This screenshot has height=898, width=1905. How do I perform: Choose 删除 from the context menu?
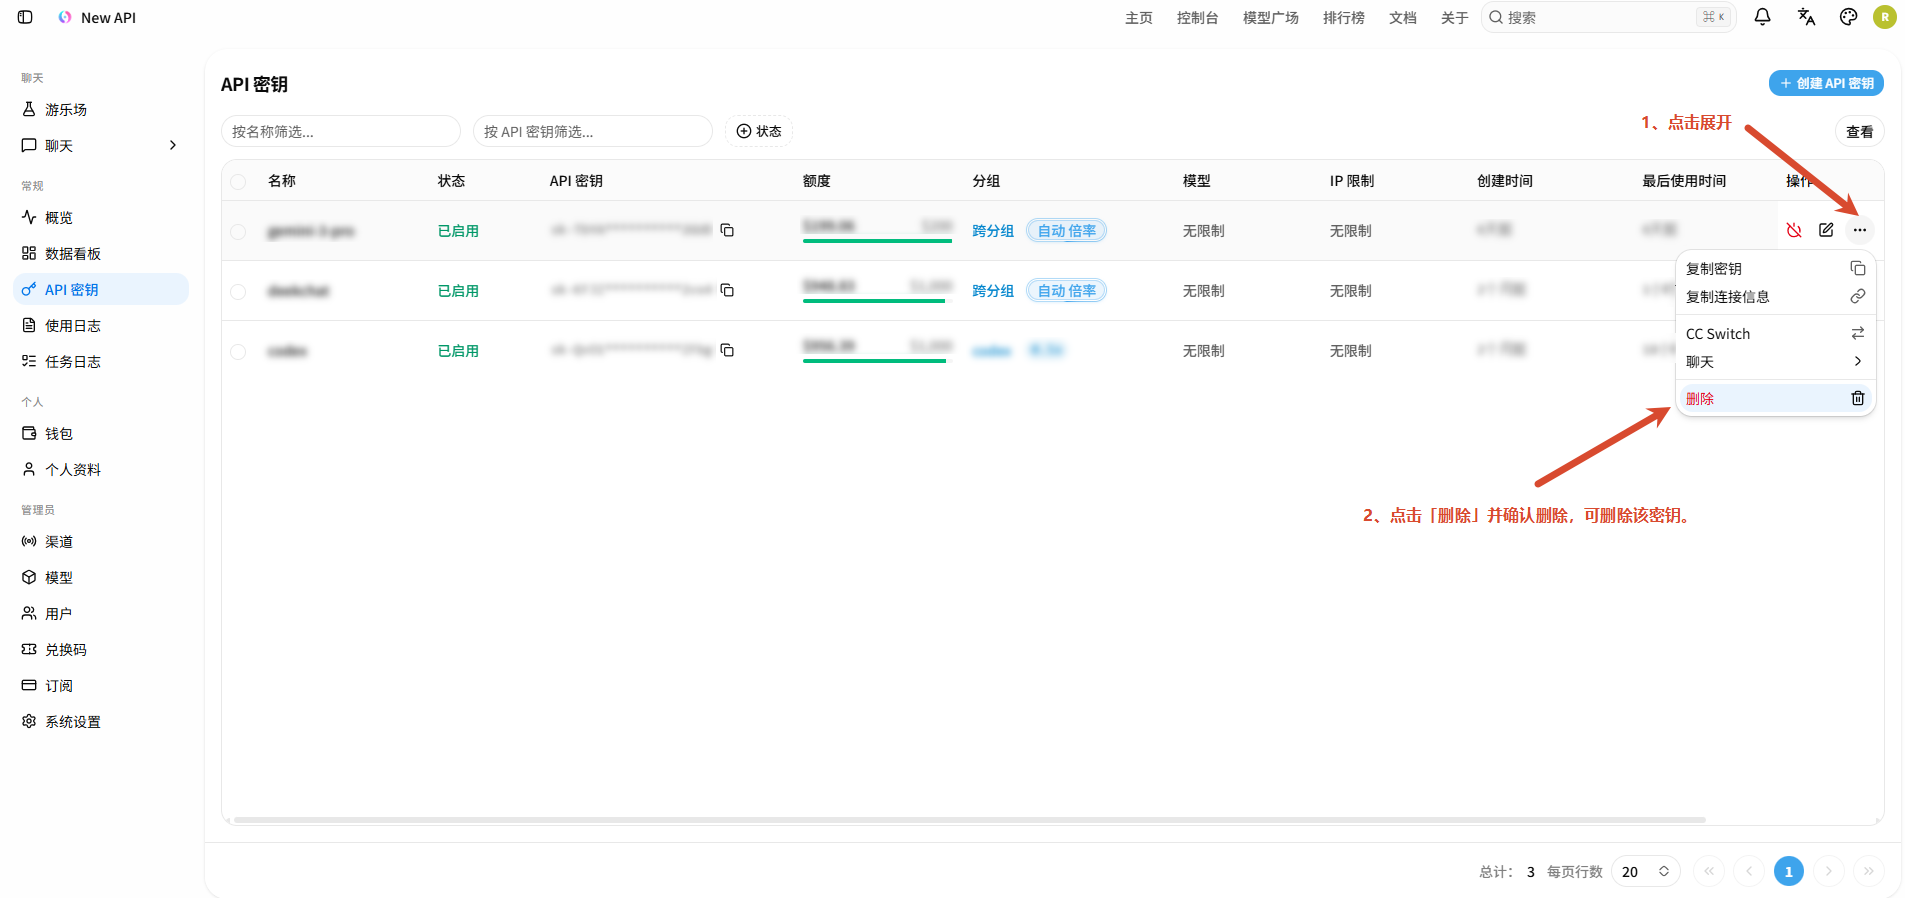point(1774,399)
